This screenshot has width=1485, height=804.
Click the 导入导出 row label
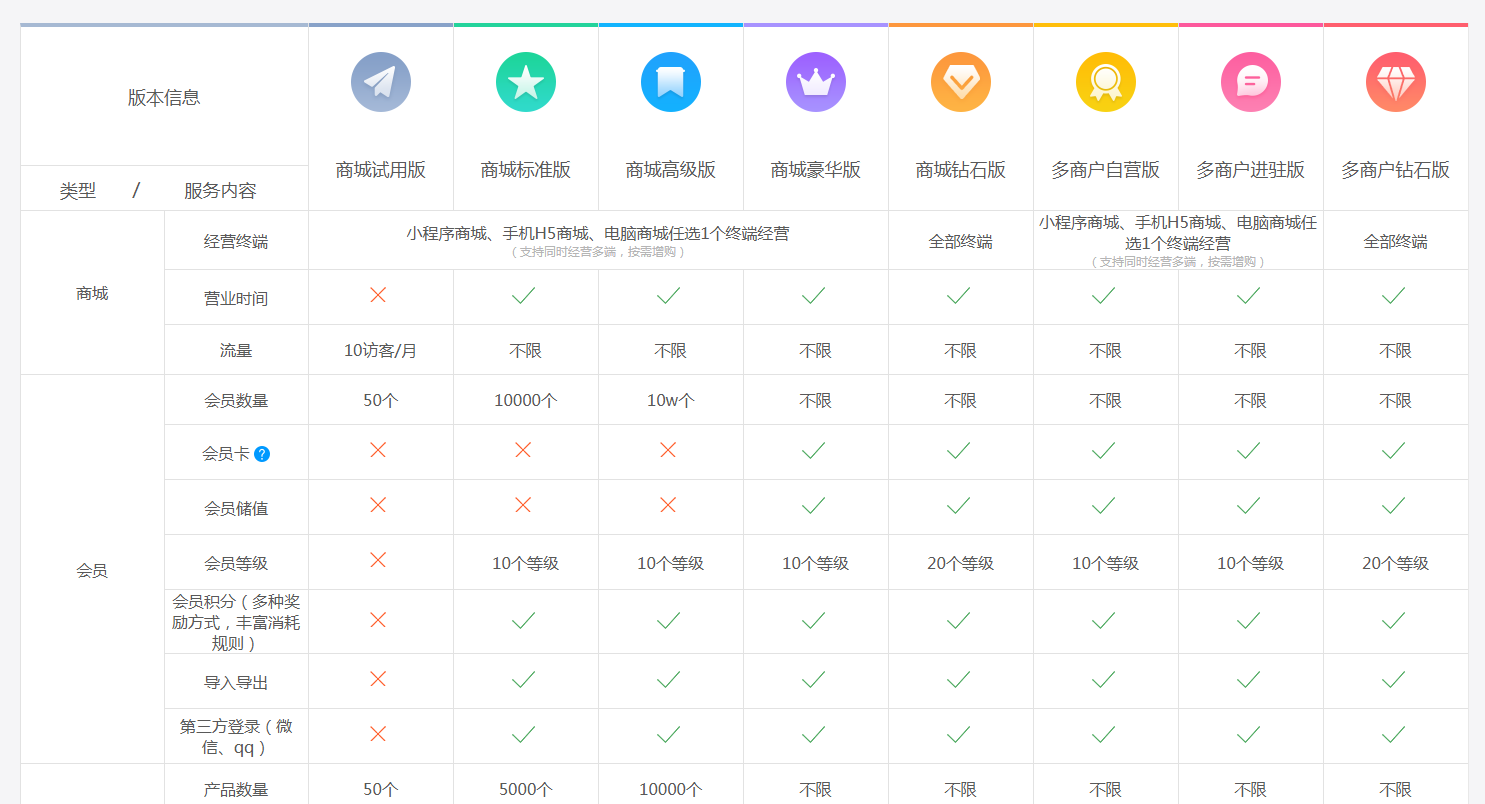(236, 683)
